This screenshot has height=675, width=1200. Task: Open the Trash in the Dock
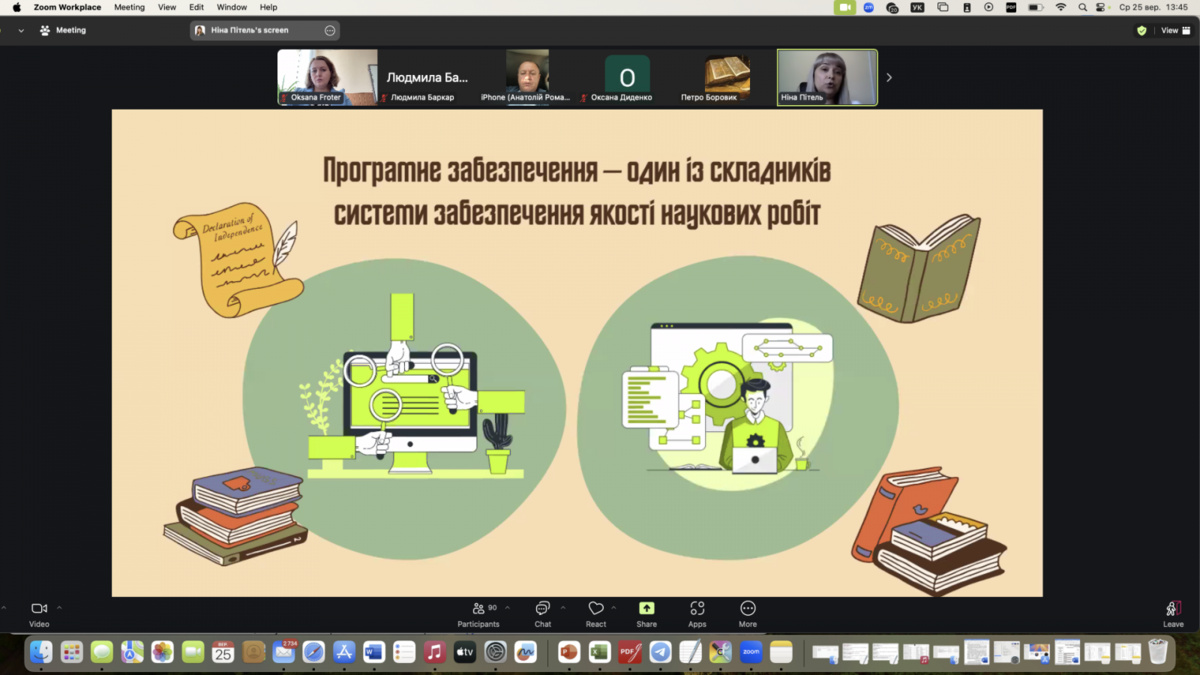pos(1158,652)
